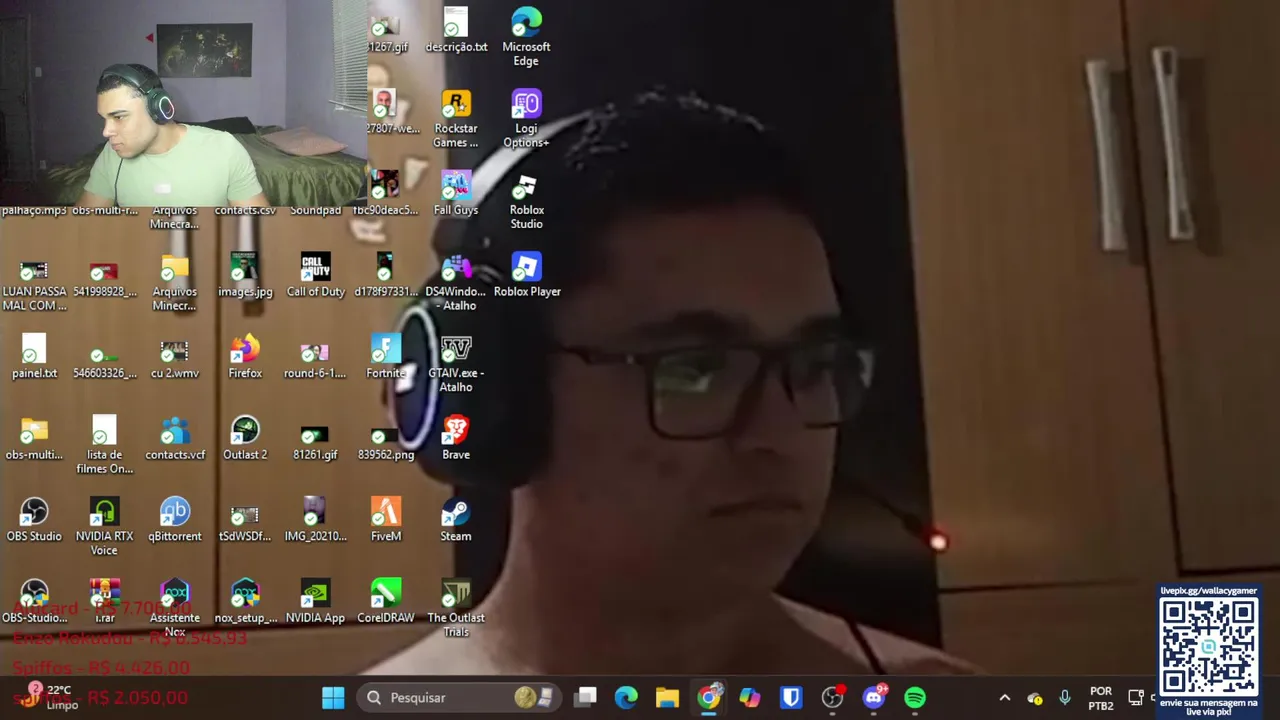Select the 27807-we... image file
The image size is (1280, 720).
pyautogui.click(x=390, y=112)
